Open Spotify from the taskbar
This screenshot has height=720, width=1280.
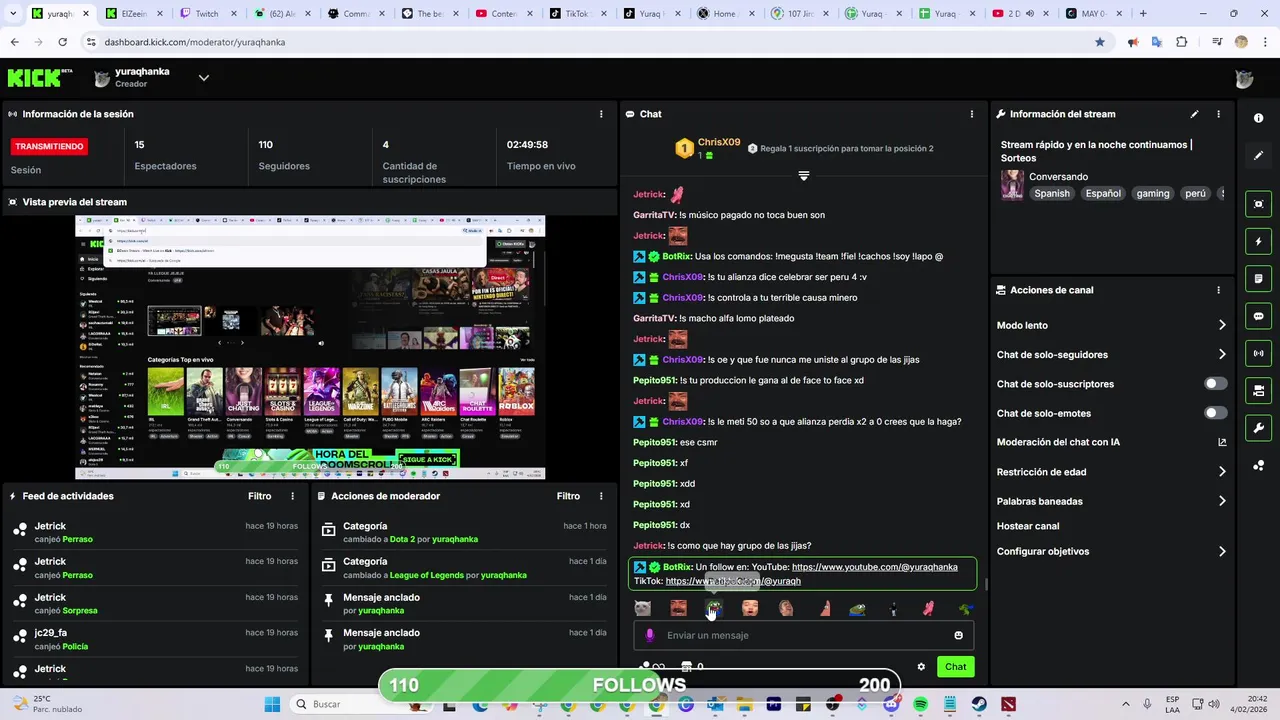(x=921, y=704)
